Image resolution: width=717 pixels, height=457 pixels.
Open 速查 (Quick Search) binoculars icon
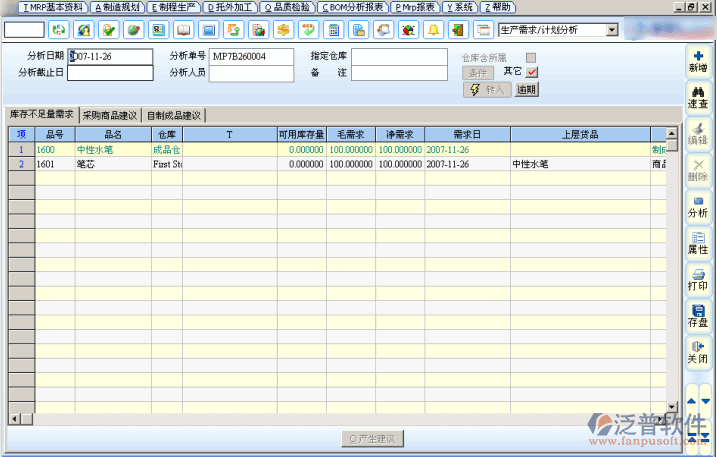pos(697,97)
